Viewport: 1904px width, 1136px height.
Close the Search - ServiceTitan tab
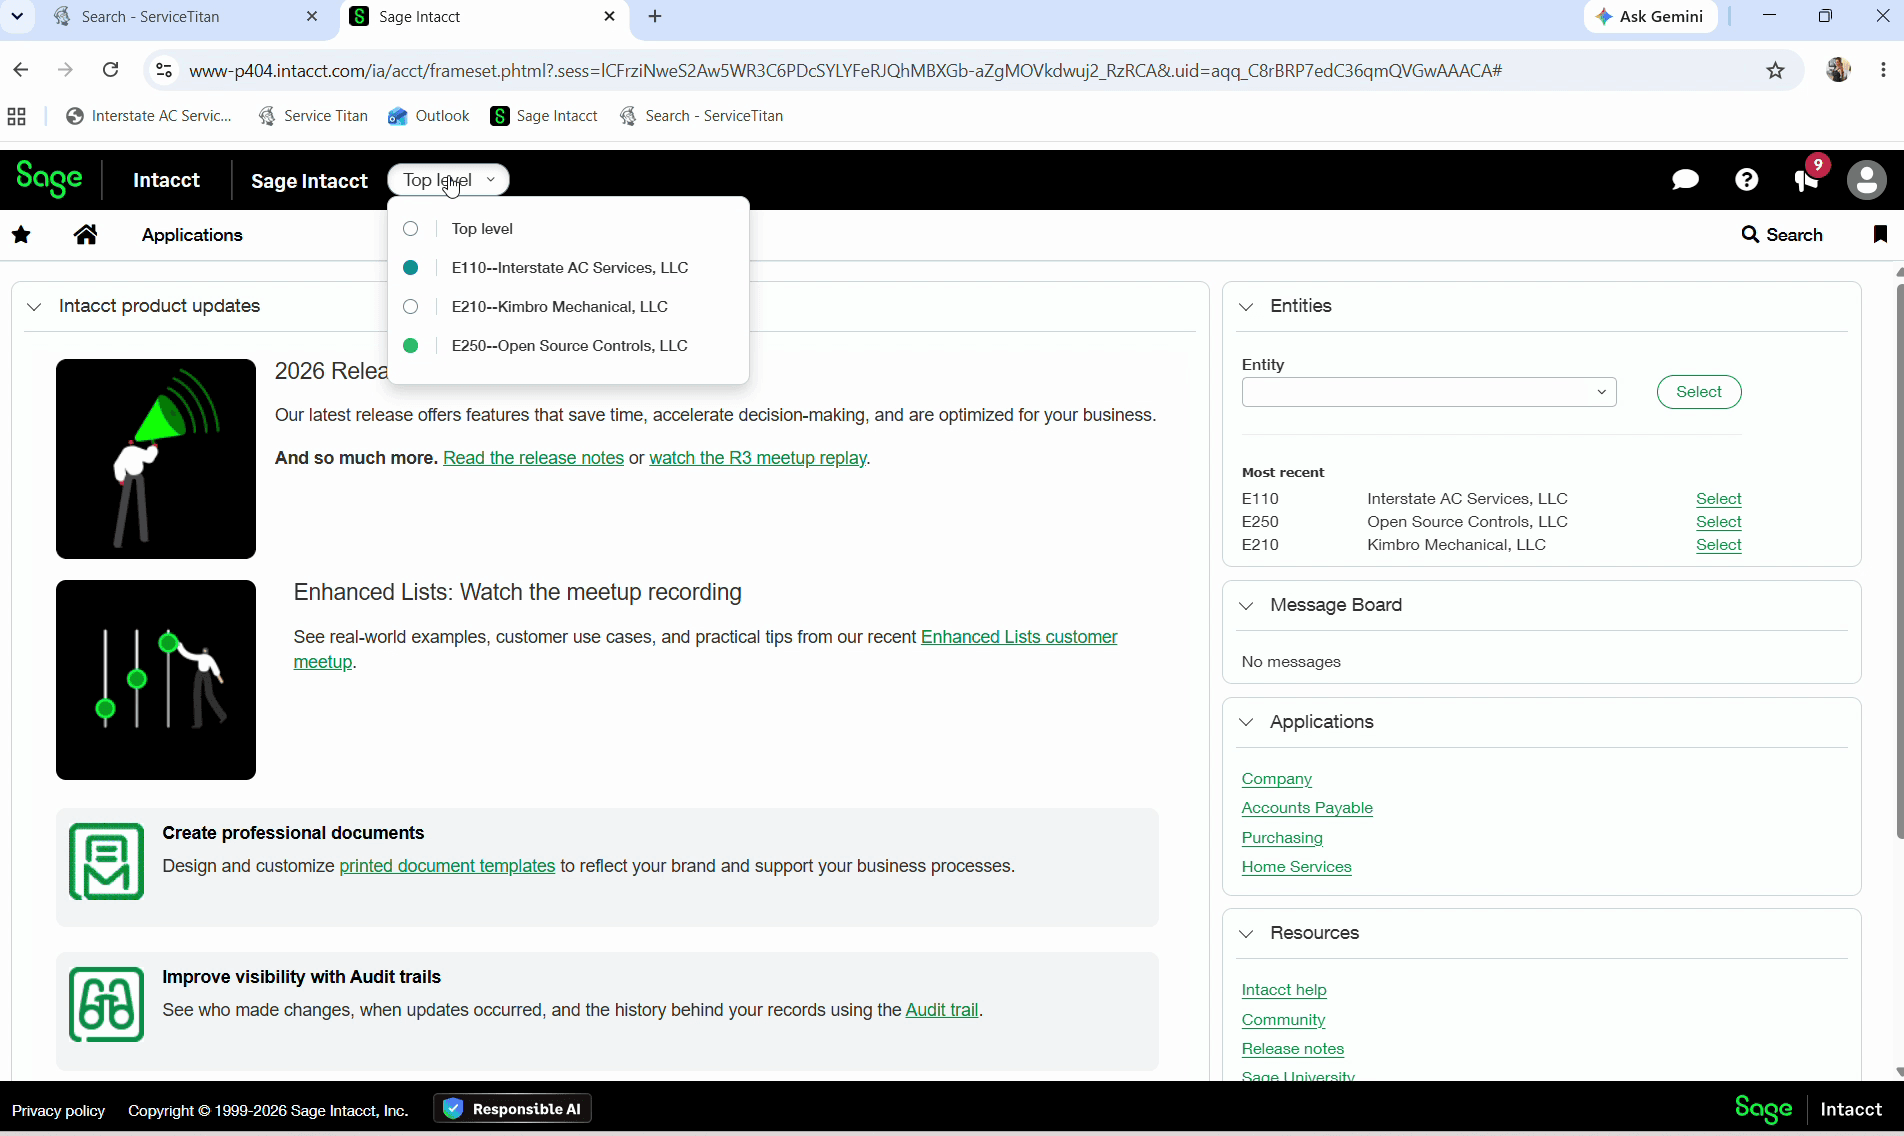click(312, 16)
